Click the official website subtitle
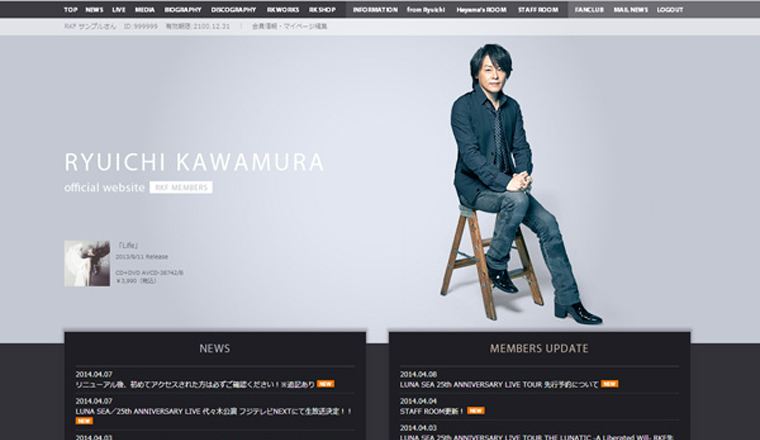The width and height of the screenshot is (760, 440). 105,188
